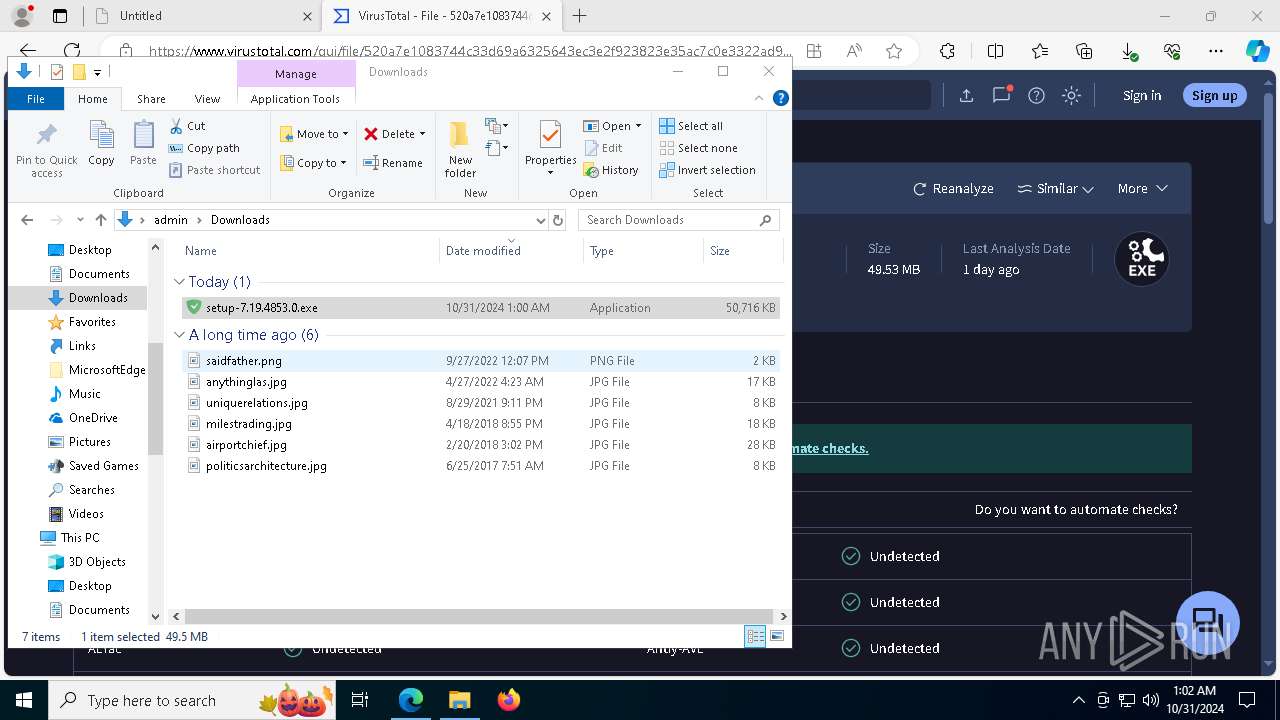Viewport: 1280px width, 720px height.
Task: Toggle VirusTotal light theme sun icon
Action: [1072, 95]
